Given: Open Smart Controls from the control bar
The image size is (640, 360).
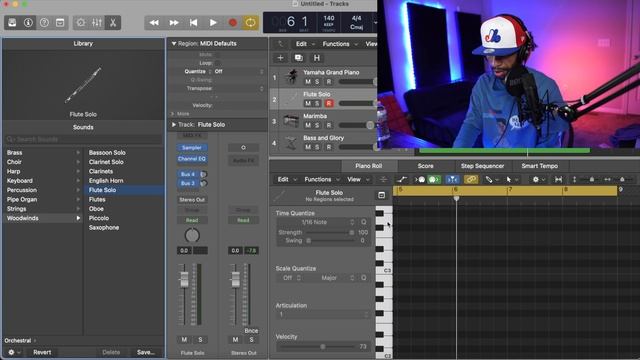Looking at the screenshot, I should [81, 22].
